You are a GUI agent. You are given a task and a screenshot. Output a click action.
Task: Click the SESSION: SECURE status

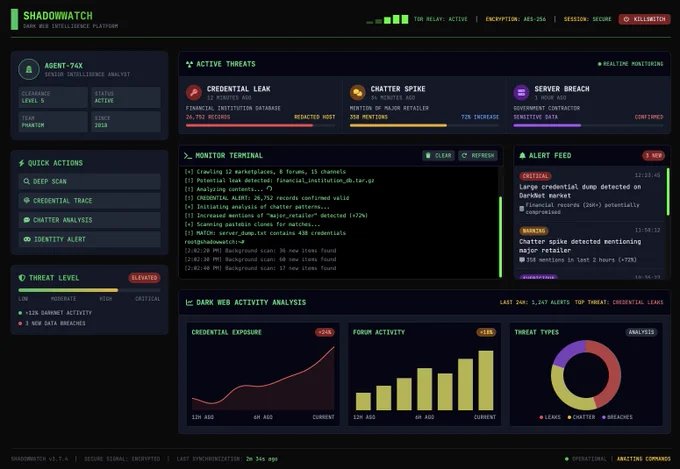click(587, 19)
